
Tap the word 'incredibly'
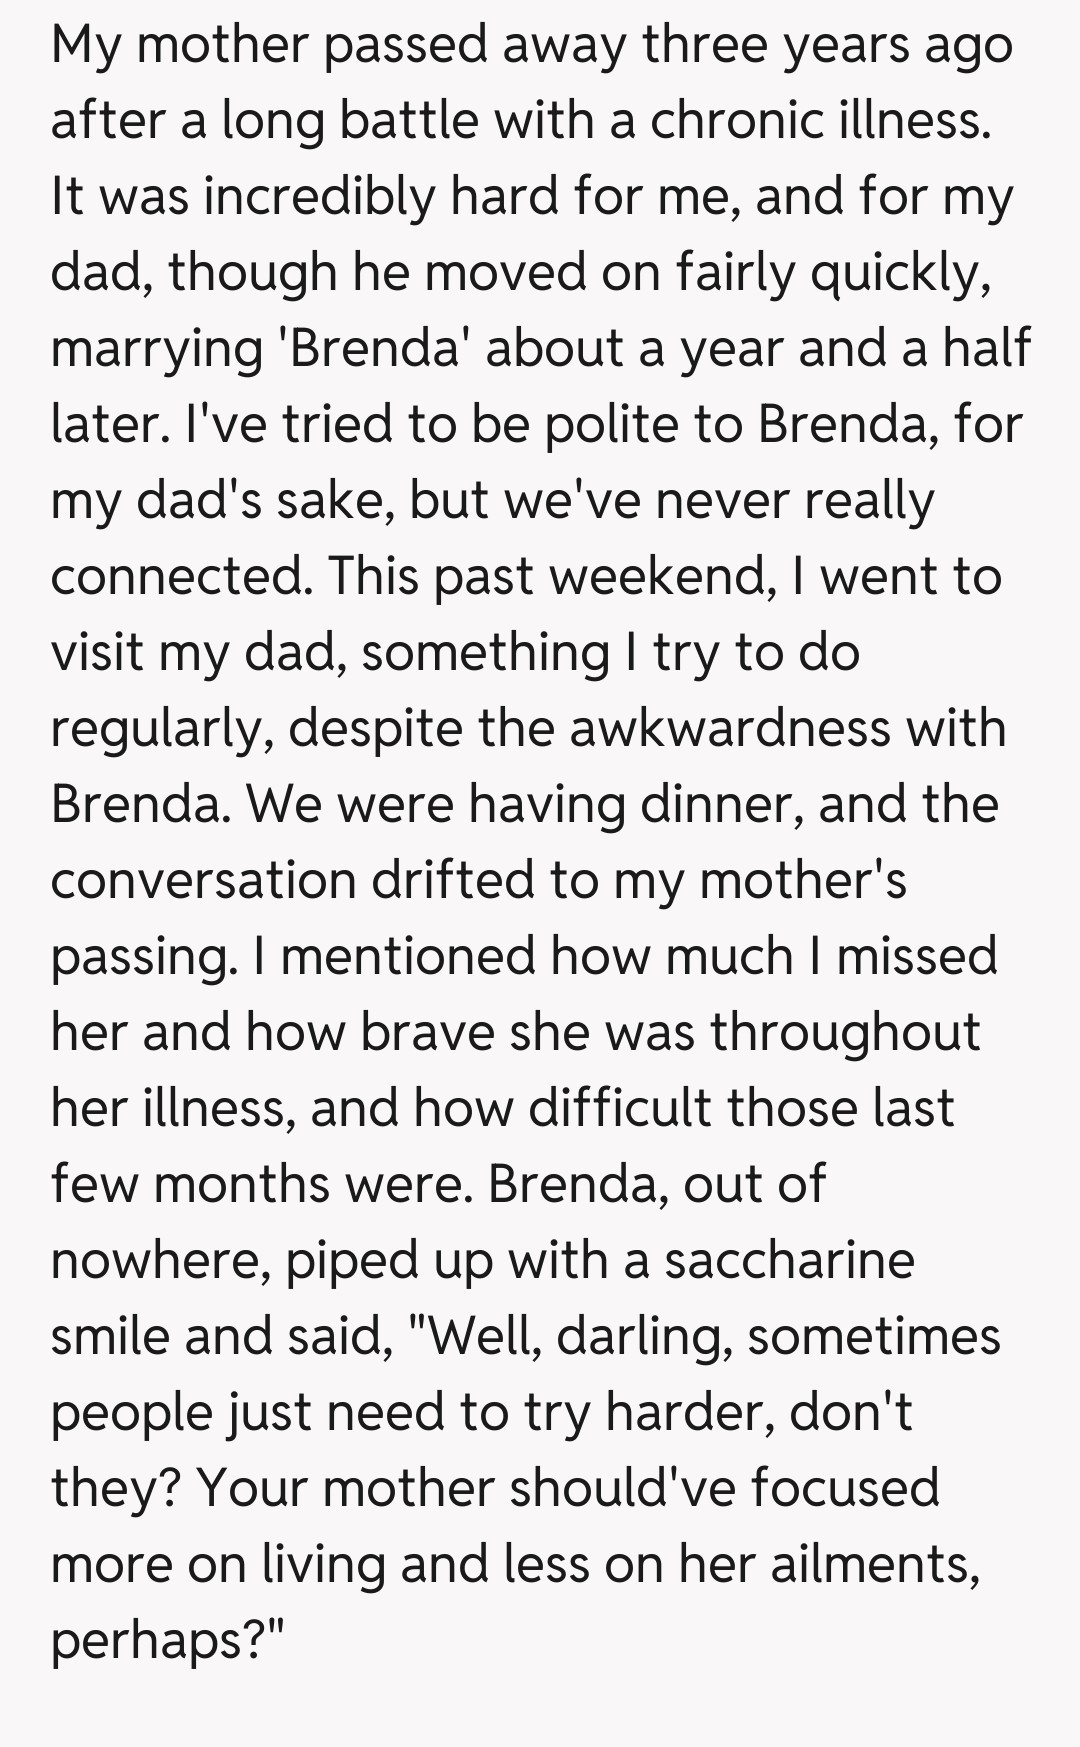coord(320,196)
